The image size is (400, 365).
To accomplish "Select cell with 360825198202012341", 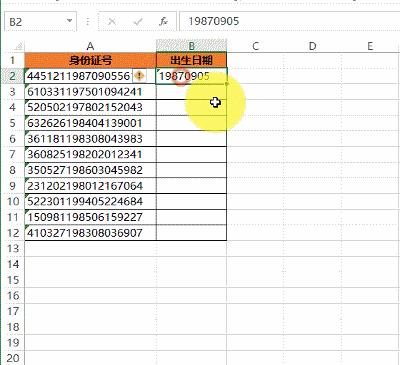I will [90, 154].
